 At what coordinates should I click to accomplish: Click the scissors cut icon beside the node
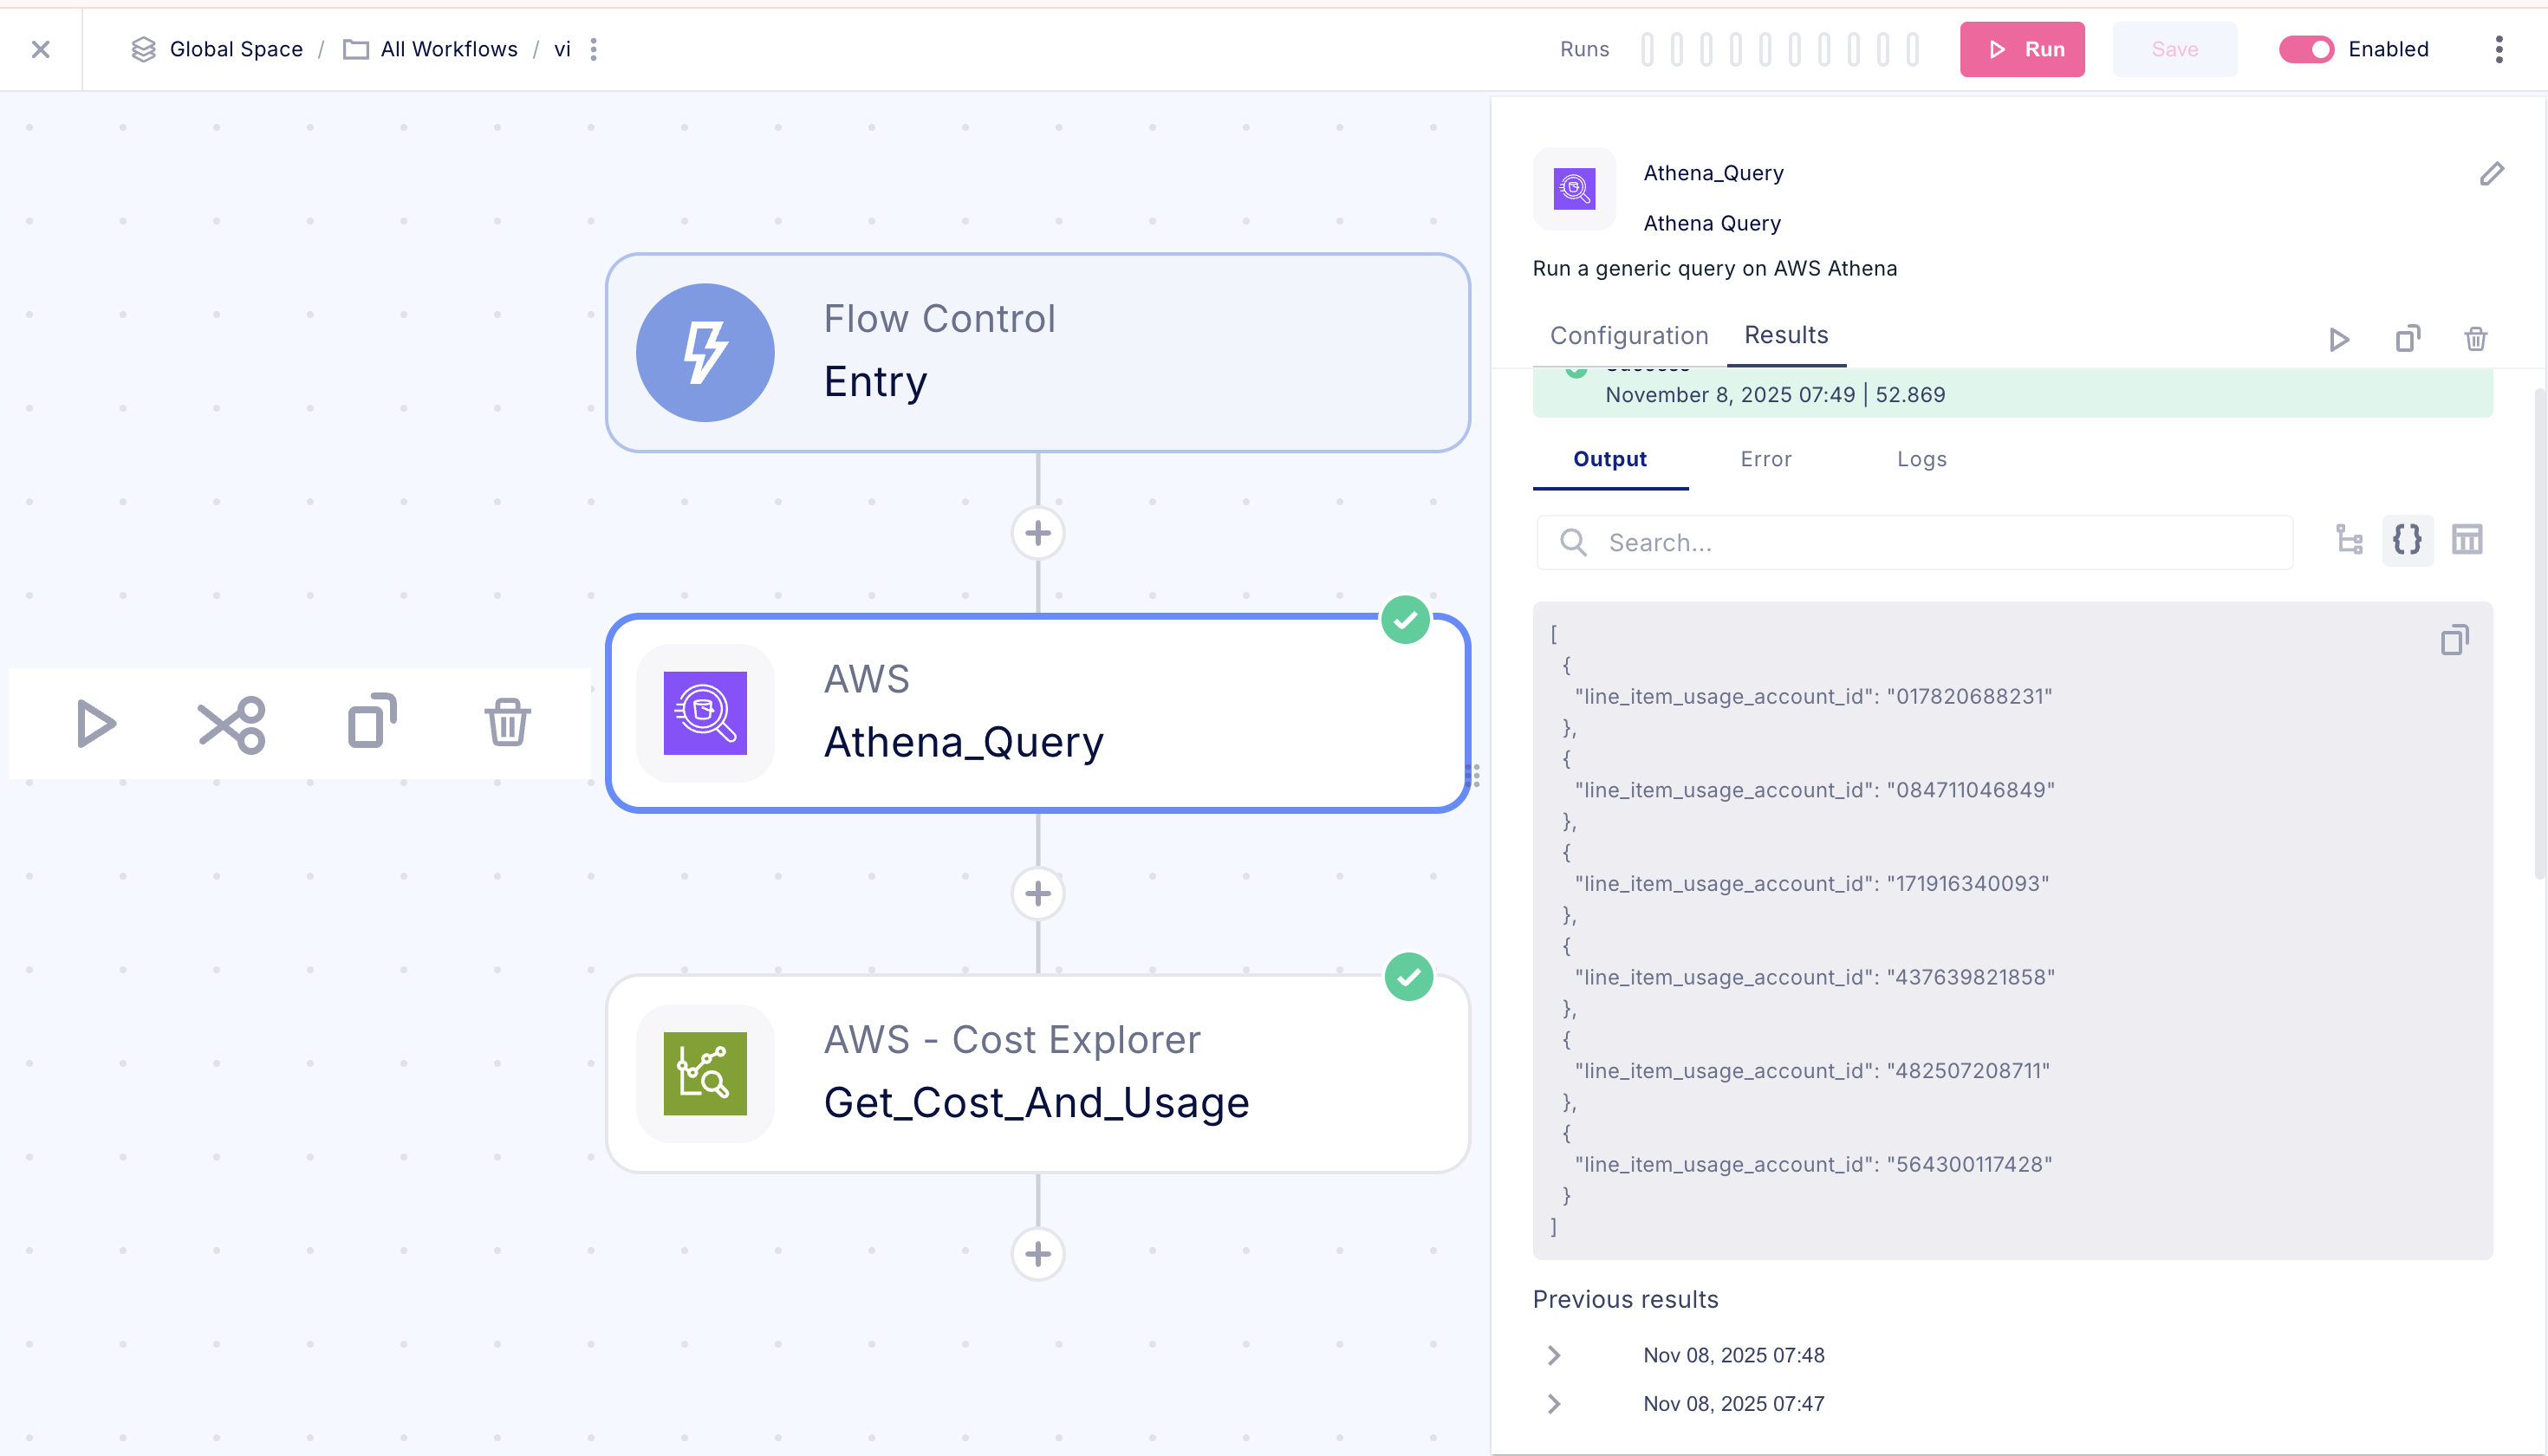pyautogui.click(x=232, y=724)
